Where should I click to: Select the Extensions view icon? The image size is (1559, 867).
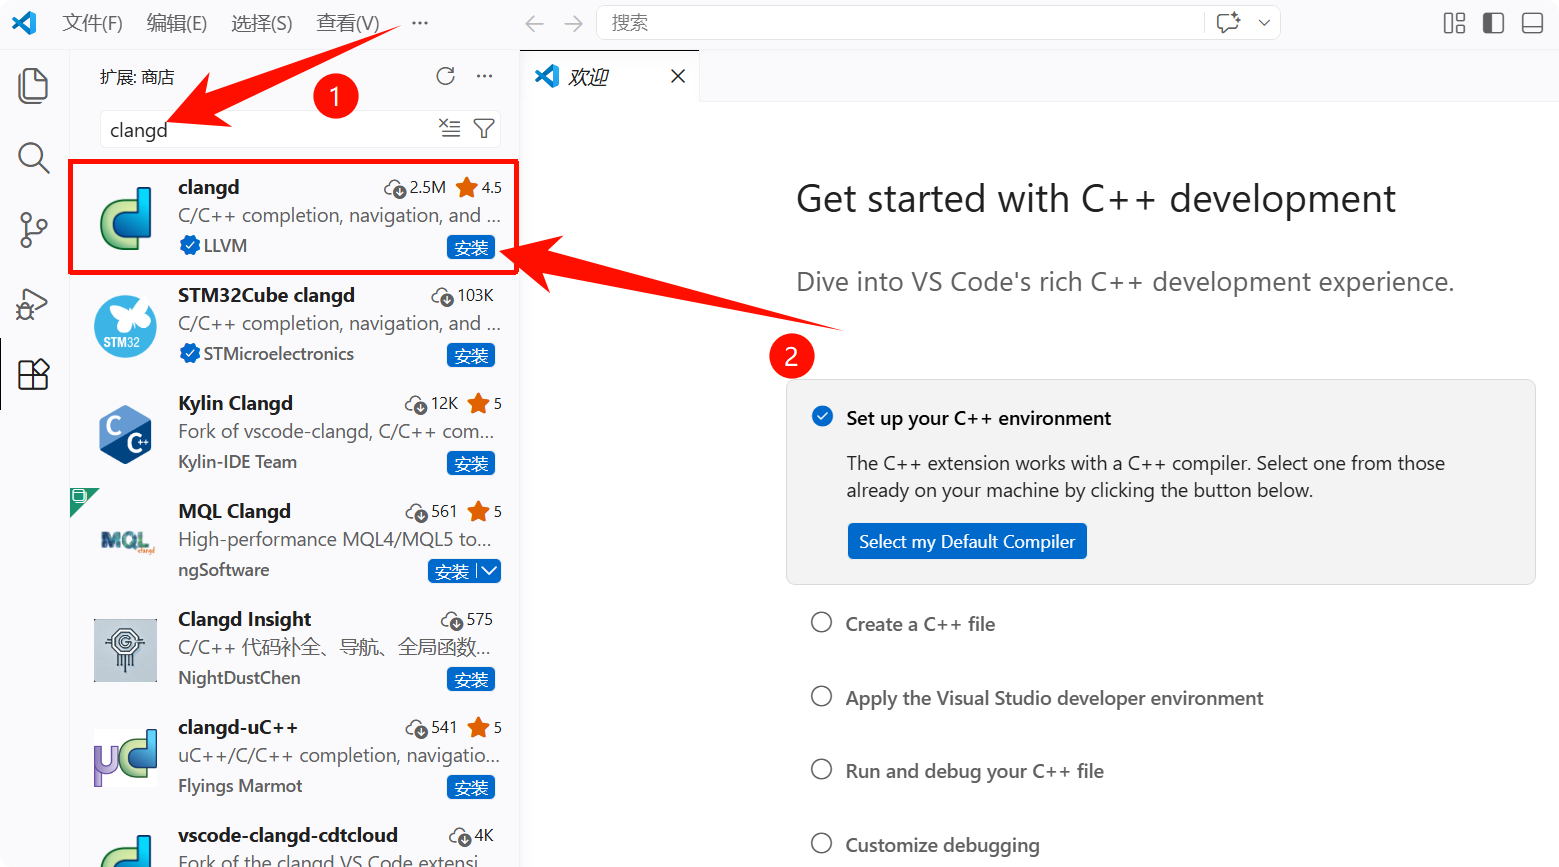coord(33,375)
